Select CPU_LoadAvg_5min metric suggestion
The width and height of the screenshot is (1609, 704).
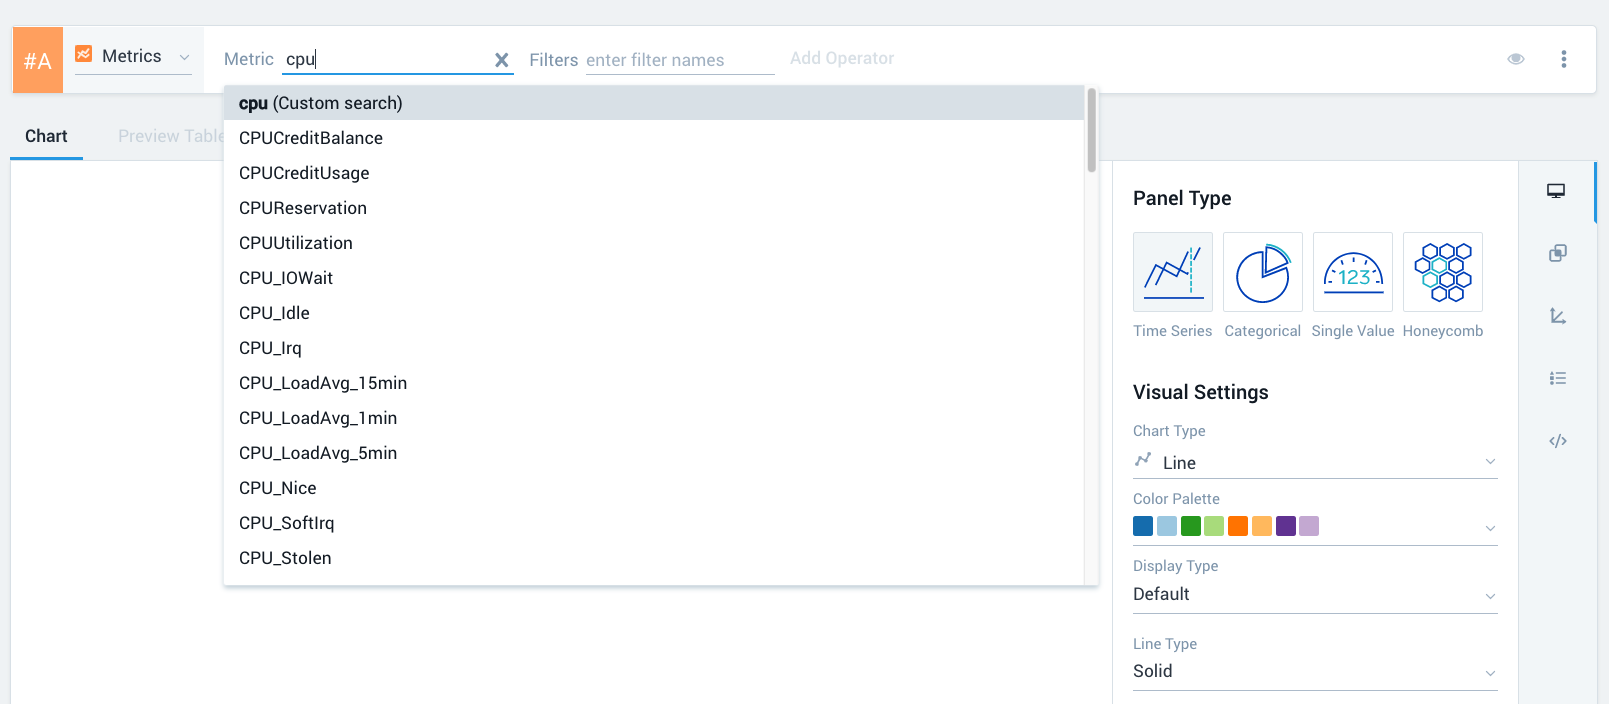(318, 453)
